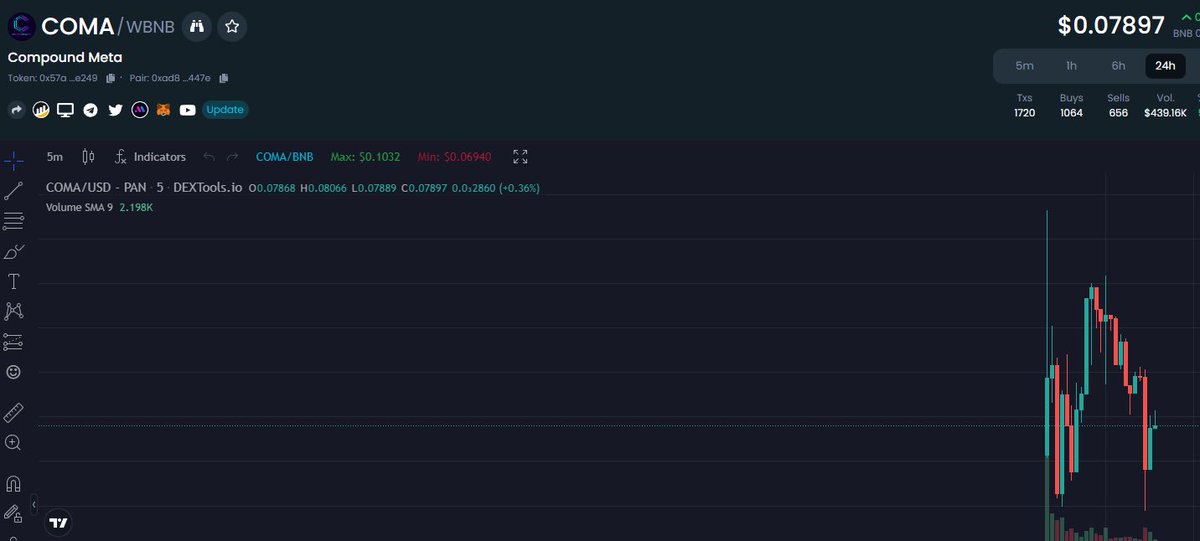Screen dimensions: 1200x541
Task: Redo last chart action
Action: coord(233,157)
